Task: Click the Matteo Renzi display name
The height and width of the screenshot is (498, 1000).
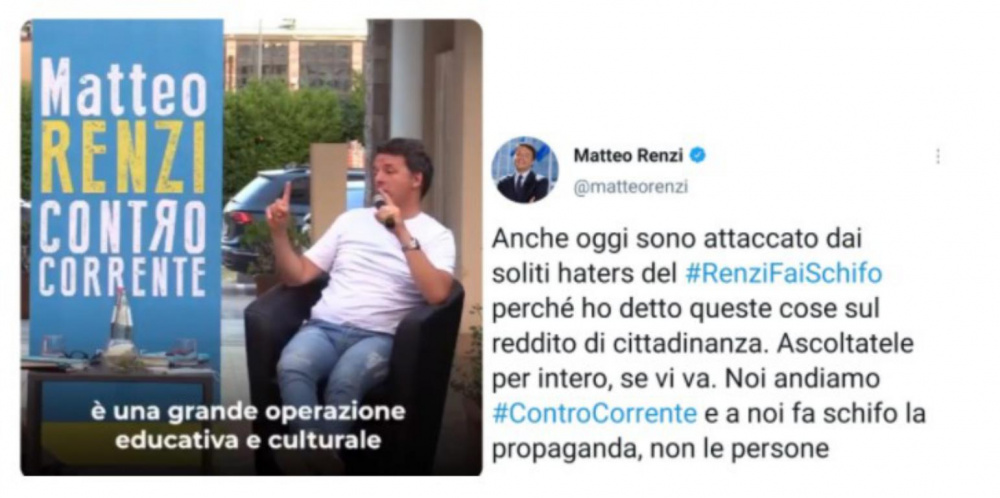Action: tap(629, 155)
